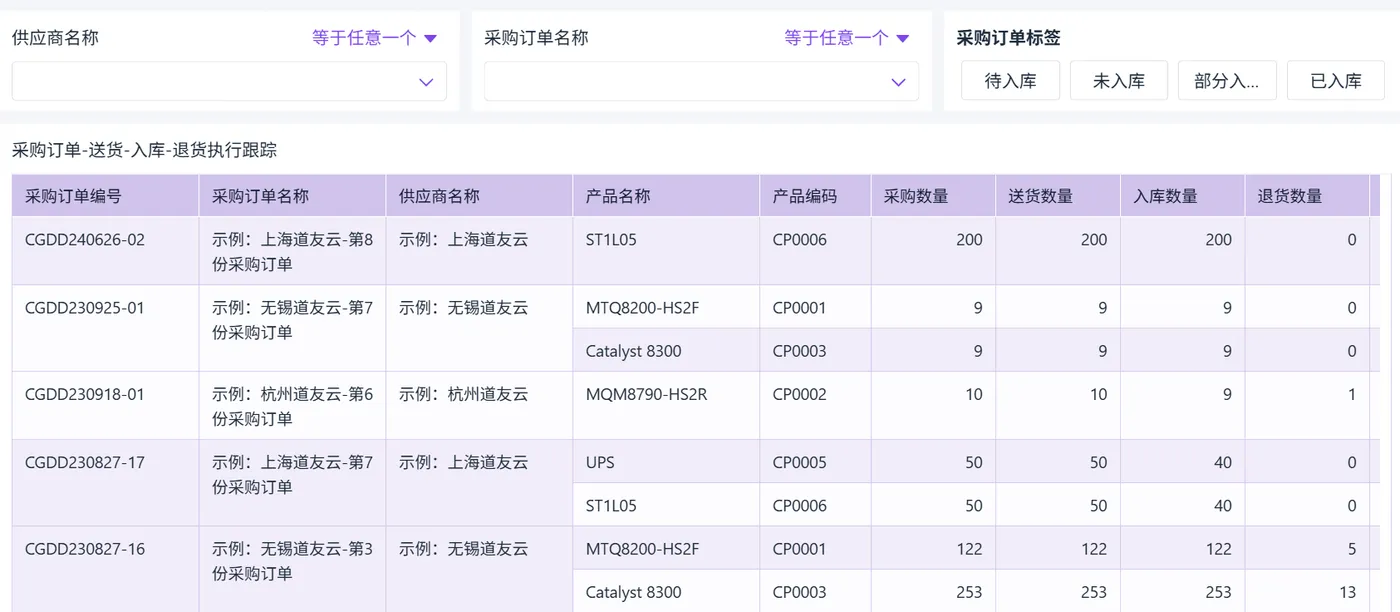This screenshot has width=1400, height=612.
Task: Filter by 已入库 tag
Action: click(x=1336, y=81)
